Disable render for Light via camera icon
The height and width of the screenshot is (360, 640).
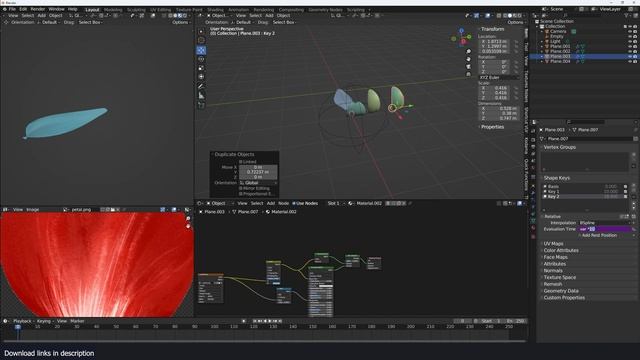click(x=635, y=42)
